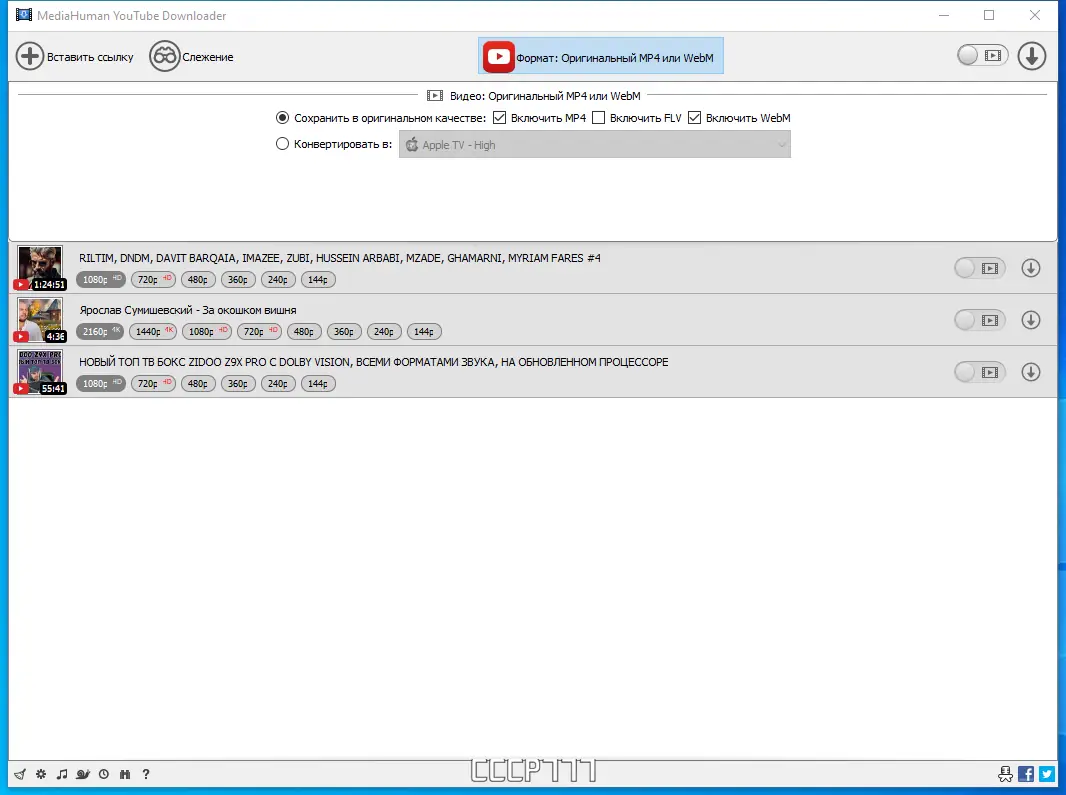Image resolution: width=1066 pixels, height=795 pixels.
Task: Select 720p quality for RILTIM video
Action: click(153, 280)
